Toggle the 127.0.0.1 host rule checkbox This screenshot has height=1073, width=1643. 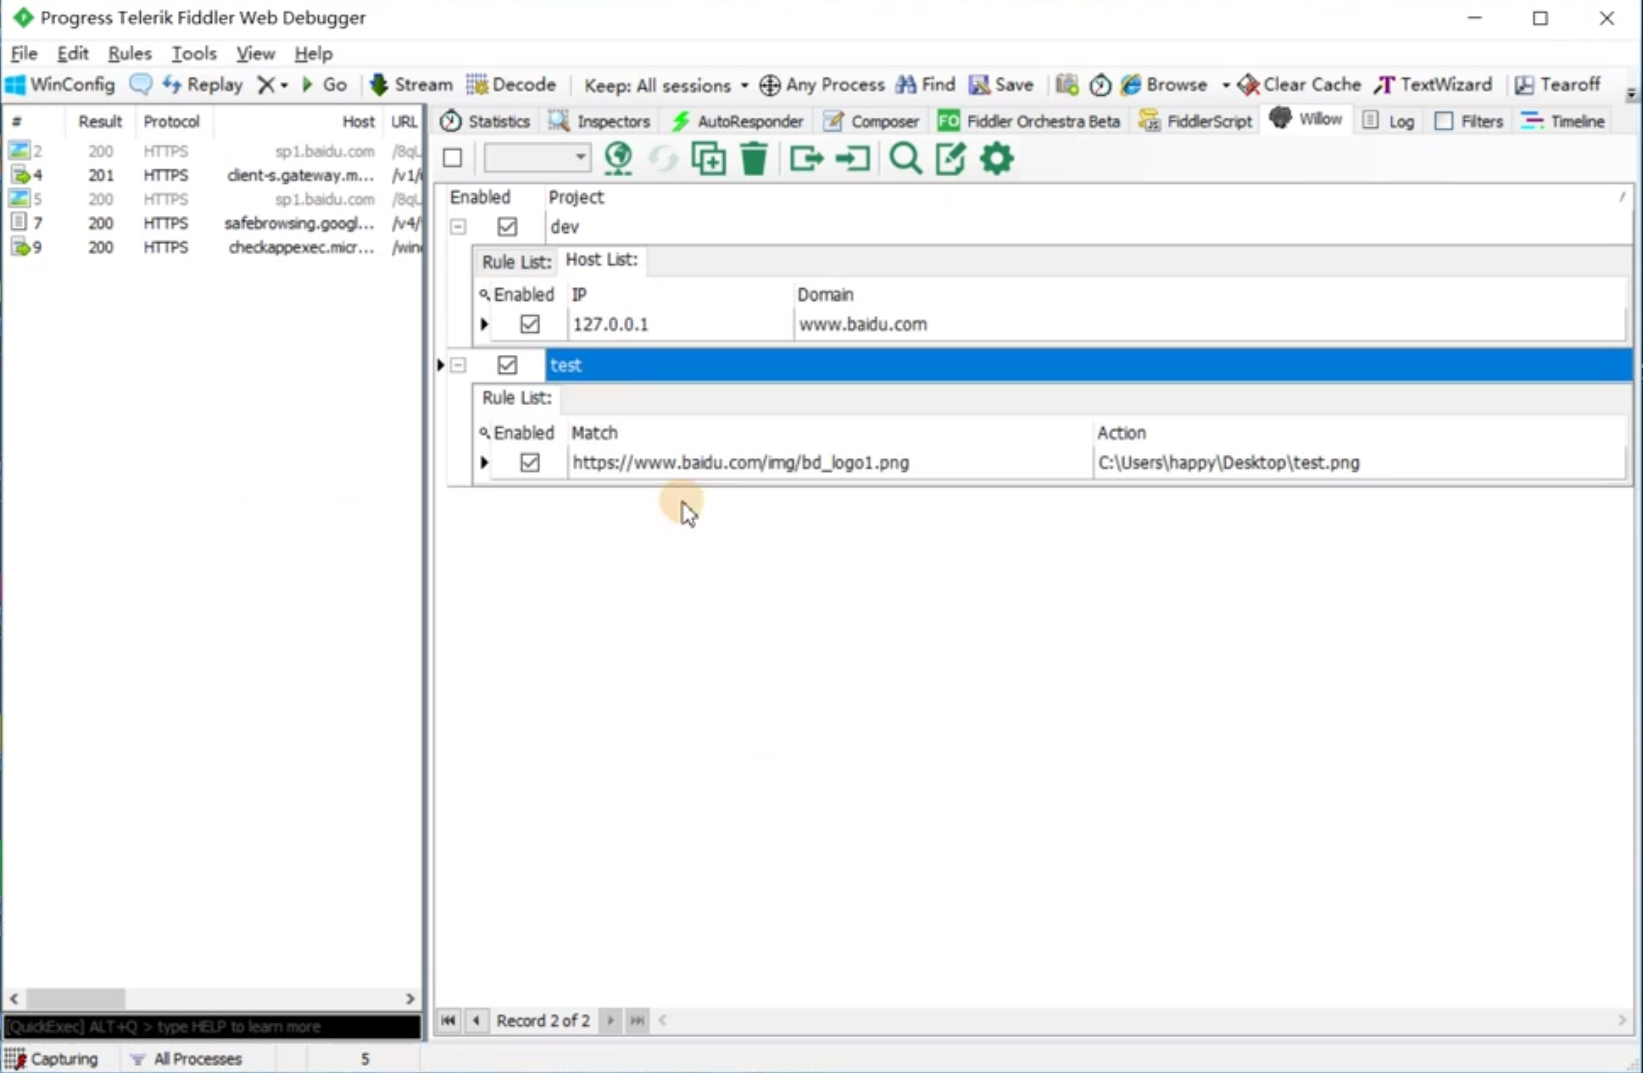click(x=530, y=324)
